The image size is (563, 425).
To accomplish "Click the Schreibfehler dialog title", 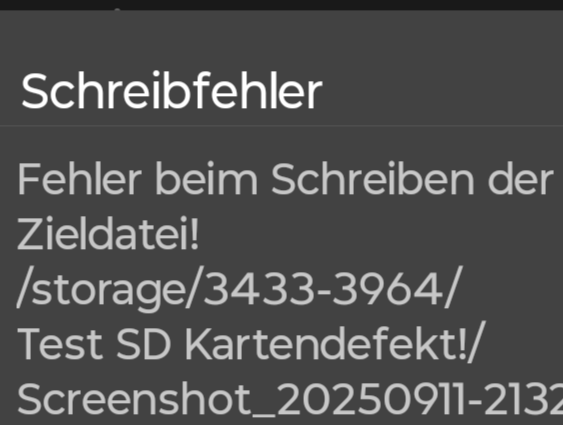I will point(172,91).
